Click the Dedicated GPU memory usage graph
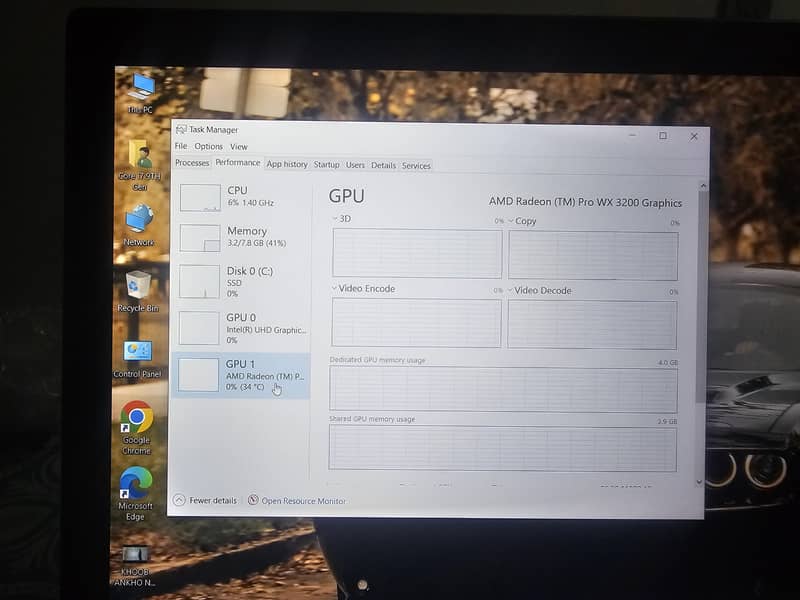The width and height of the screenshot is (800, 600). pos(503,389)
